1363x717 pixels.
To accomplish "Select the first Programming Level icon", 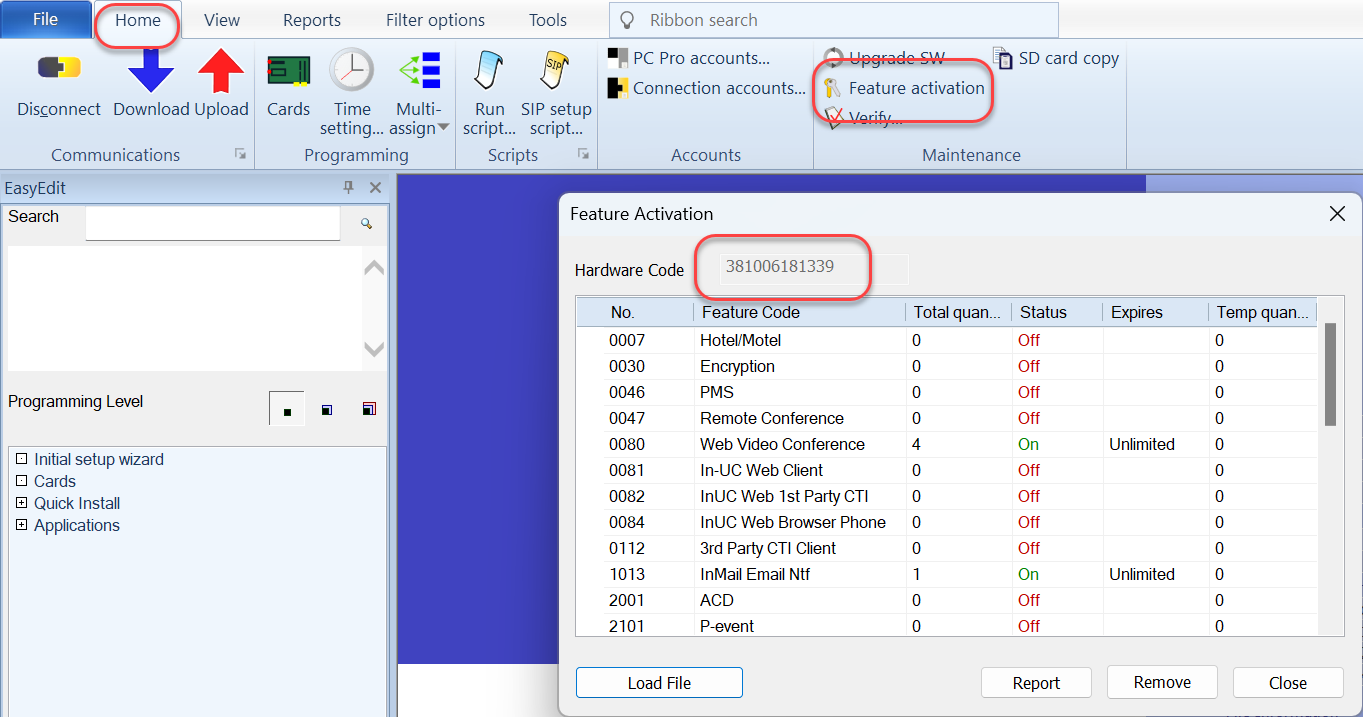I will pos(287,409).
